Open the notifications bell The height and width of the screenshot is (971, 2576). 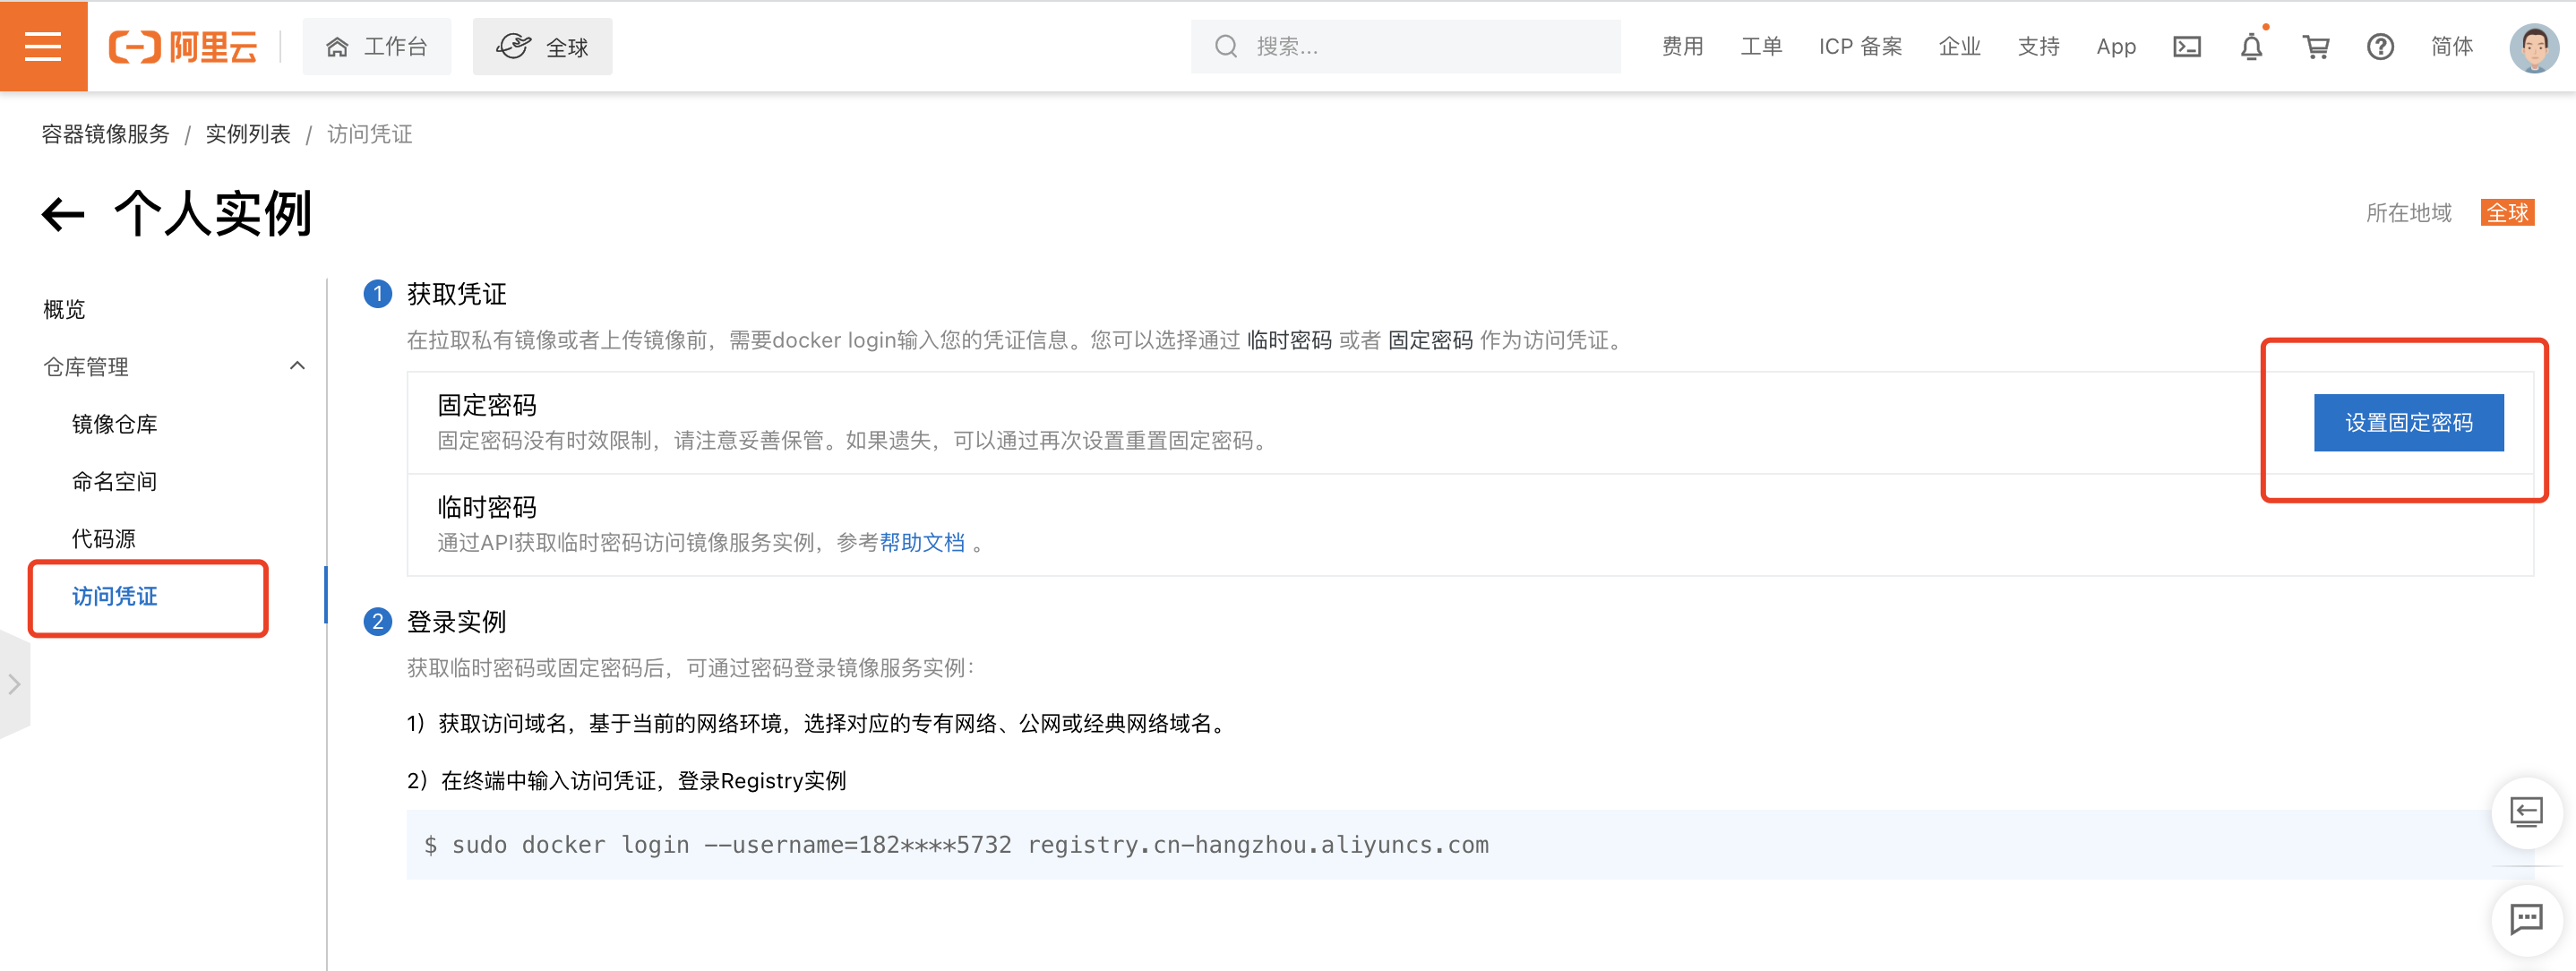pyautogui.click(x=2250, y=47)
